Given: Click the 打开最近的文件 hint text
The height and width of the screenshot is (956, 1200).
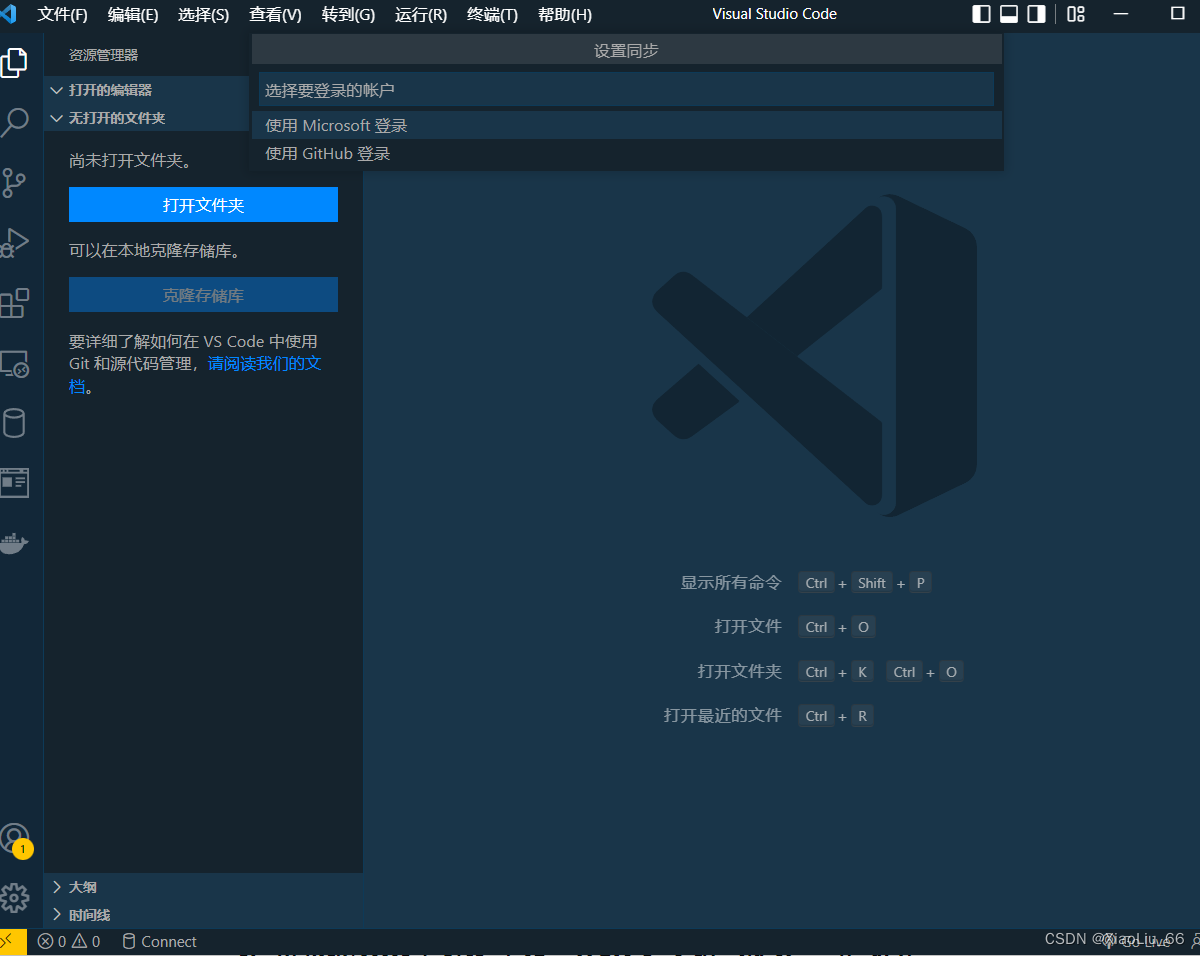Looking at the screenshot, I should pyautogui.click(x=723, y=715).
